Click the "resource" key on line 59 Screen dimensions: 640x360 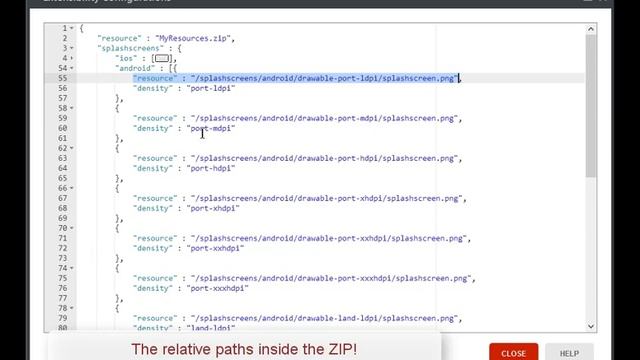click(155, 118)
